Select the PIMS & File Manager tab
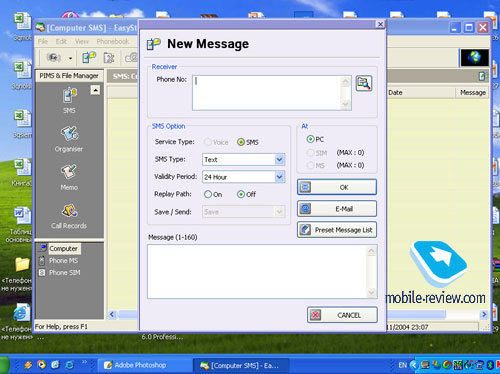500x374 pixels. tap(69, 76)
